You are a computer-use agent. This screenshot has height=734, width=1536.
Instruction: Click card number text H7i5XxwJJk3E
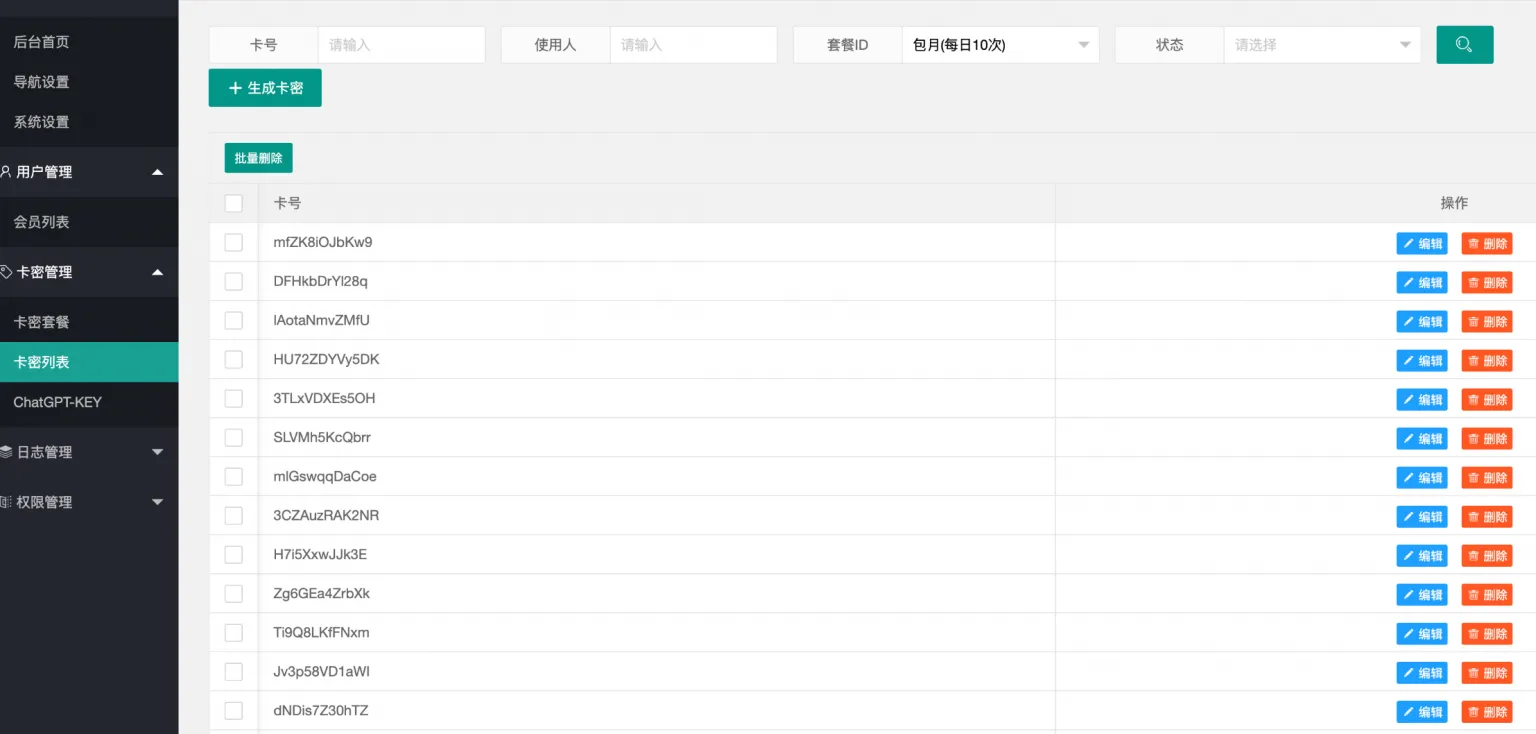[x=320, y=554]
